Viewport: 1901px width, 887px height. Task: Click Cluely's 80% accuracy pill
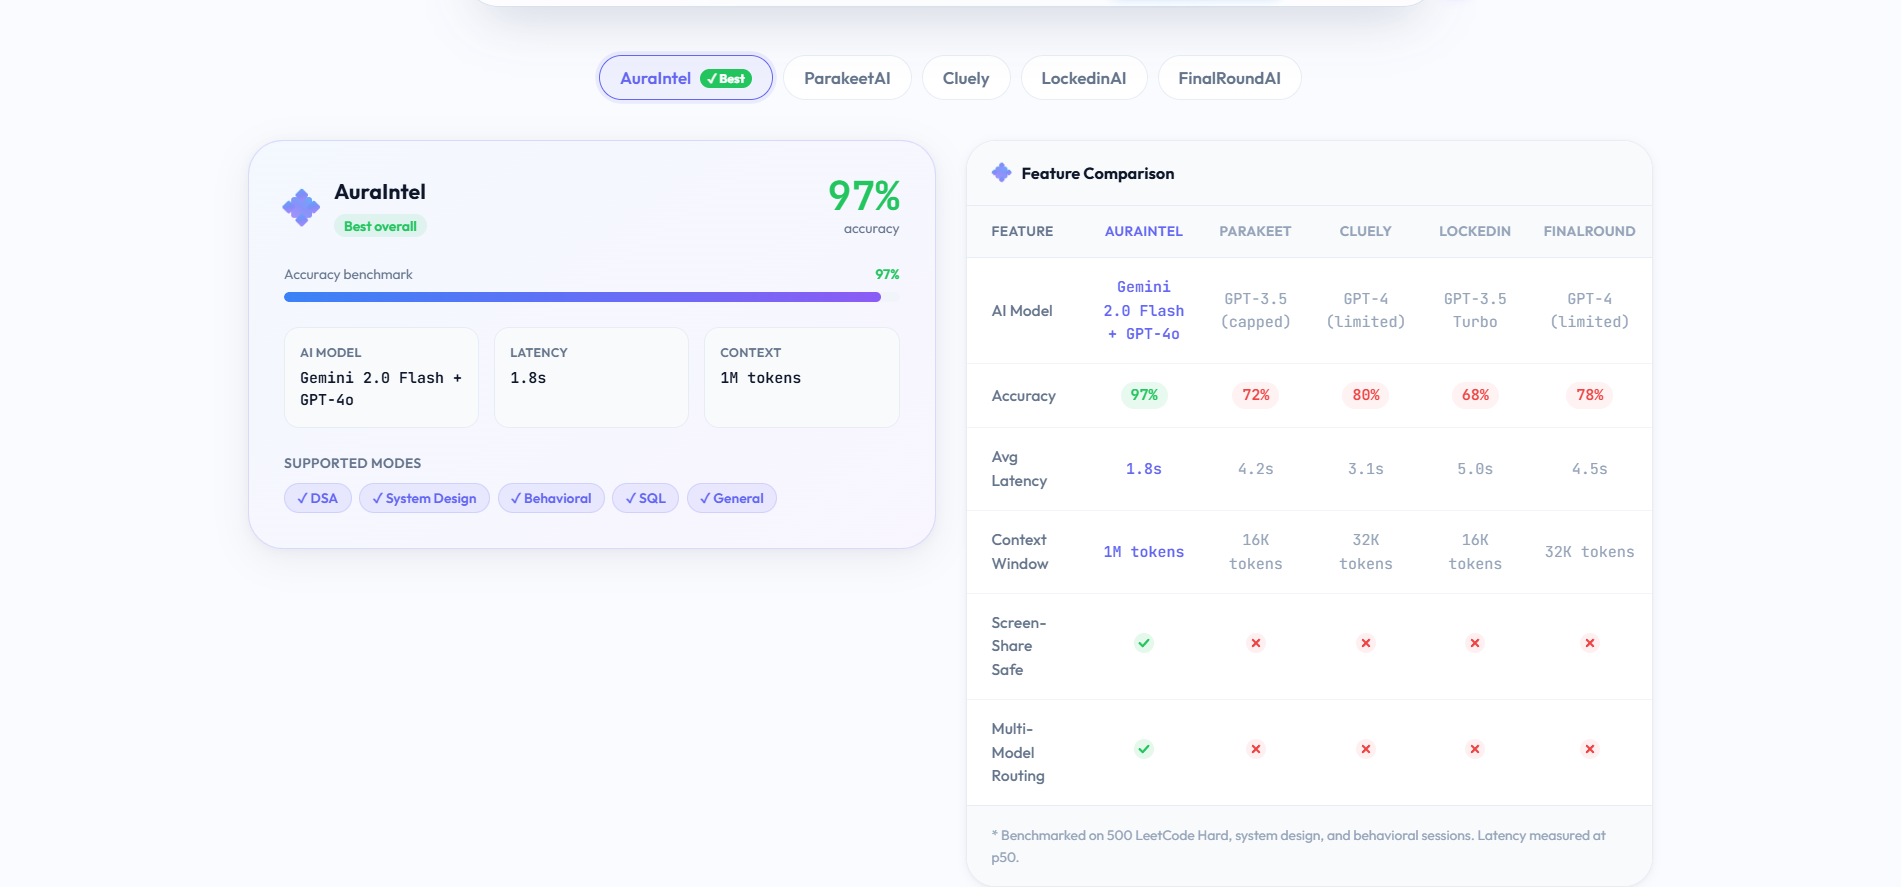pyautogui.click(x=1366, y=395)
